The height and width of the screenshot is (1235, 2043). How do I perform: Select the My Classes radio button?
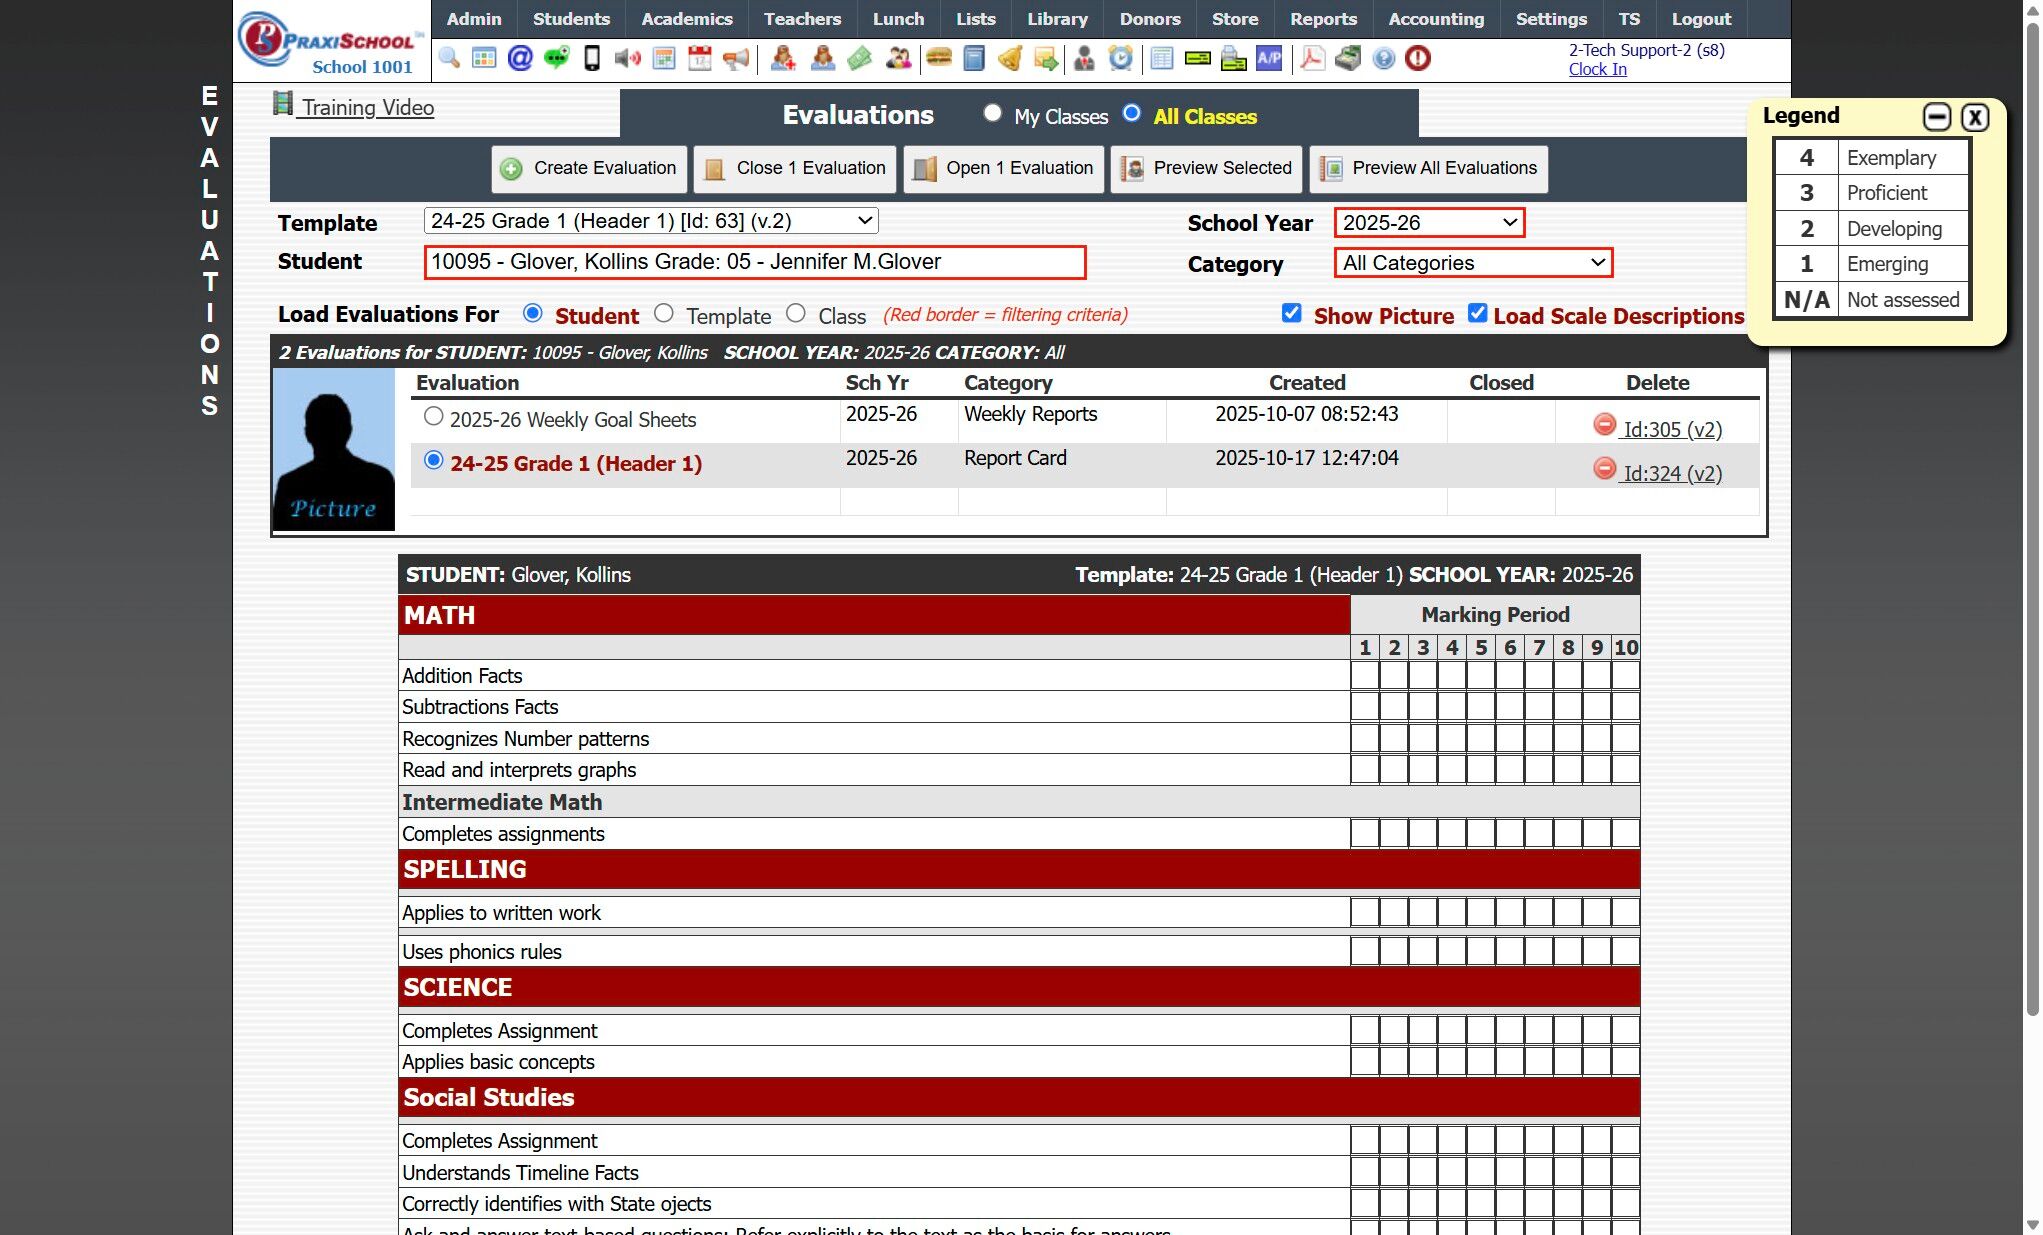click(x=992, y=114)
